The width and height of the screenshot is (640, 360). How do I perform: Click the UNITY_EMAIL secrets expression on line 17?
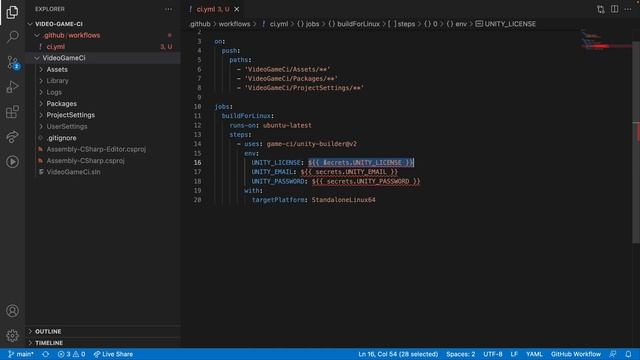349,172
